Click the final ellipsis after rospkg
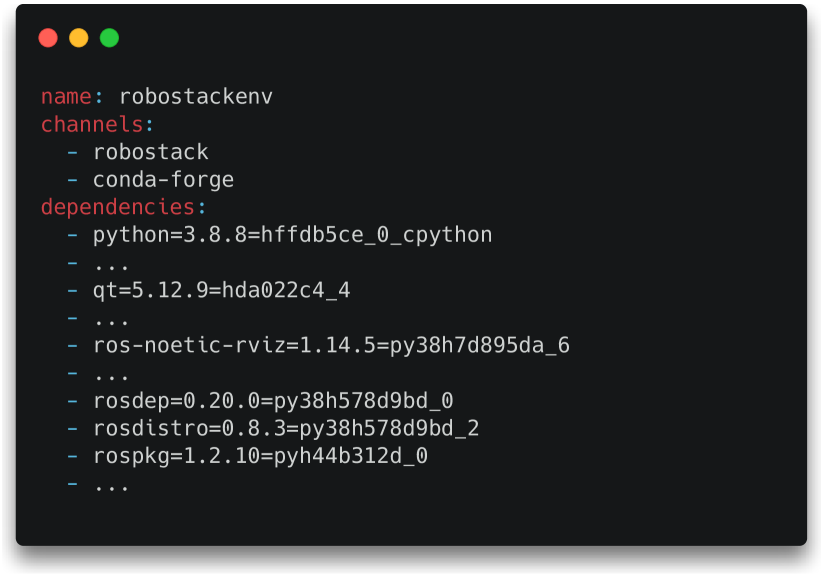The image size is (822, 577). click(x=111, y=488)
